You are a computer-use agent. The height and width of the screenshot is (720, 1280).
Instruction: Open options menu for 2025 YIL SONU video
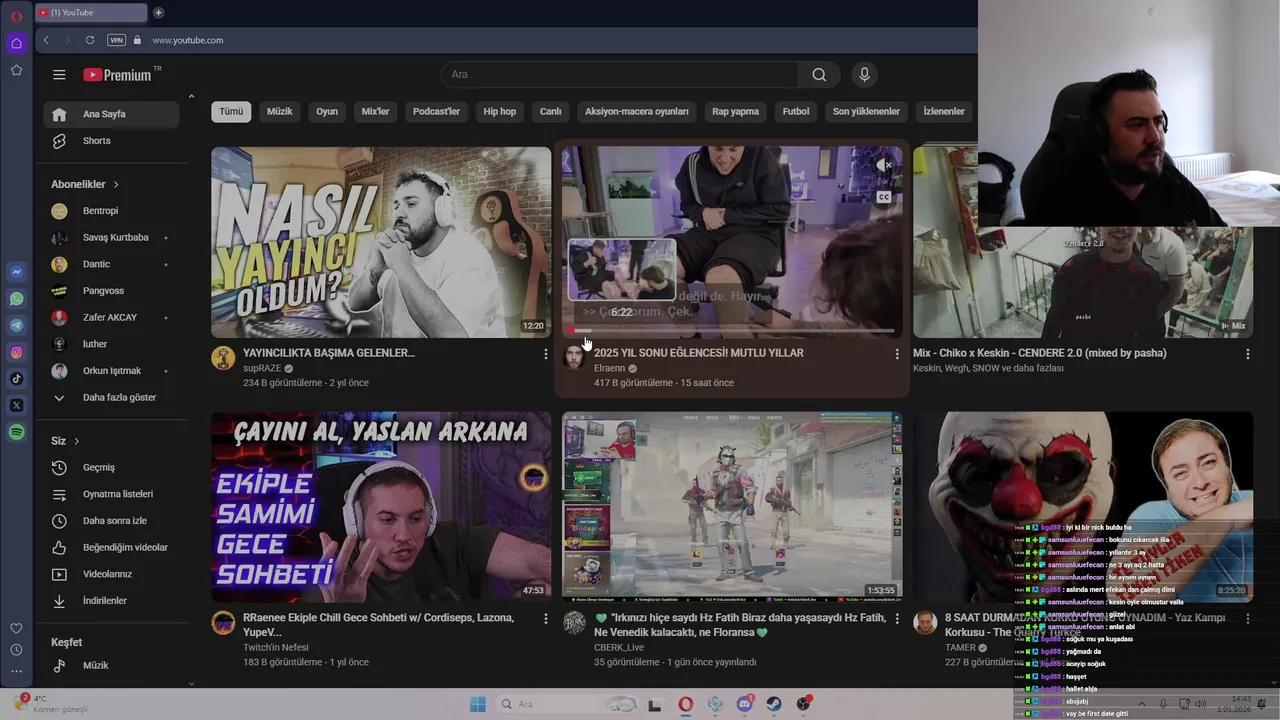pos(896,354)
